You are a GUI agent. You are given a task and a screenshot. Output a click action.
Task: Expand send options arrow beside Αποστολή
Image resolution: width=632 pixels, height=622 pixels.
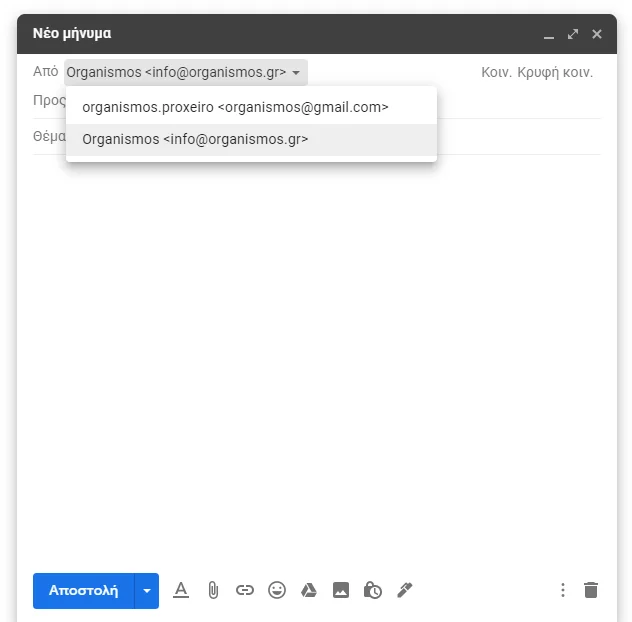(147, 591)
